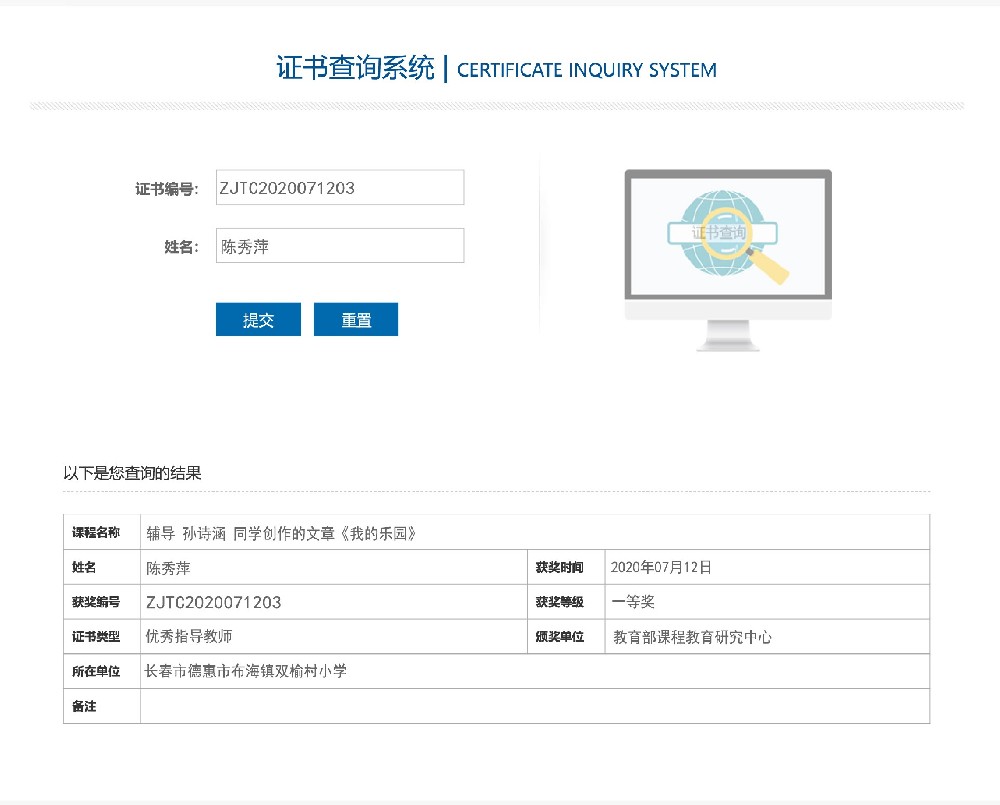Select the name 陈秀萍 in the result table
1000x805 pixels.
point(168,568)
